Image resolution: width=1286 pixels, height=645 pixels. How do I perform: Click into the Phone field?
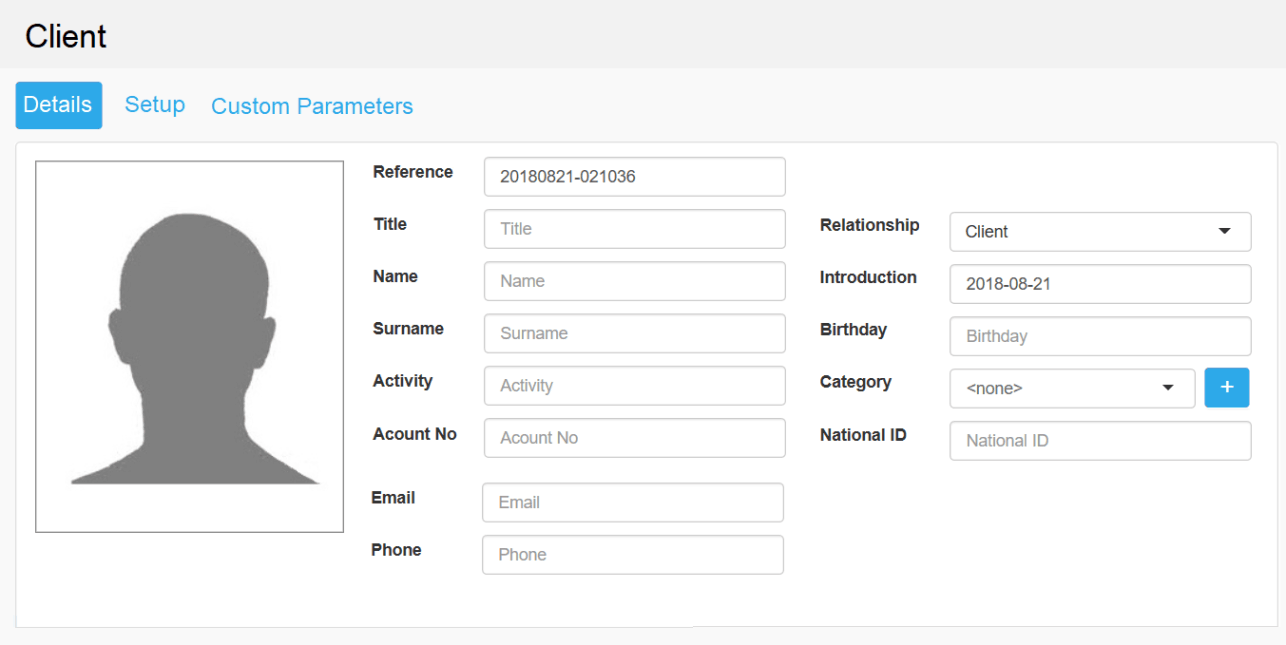[x=633, y=555]
